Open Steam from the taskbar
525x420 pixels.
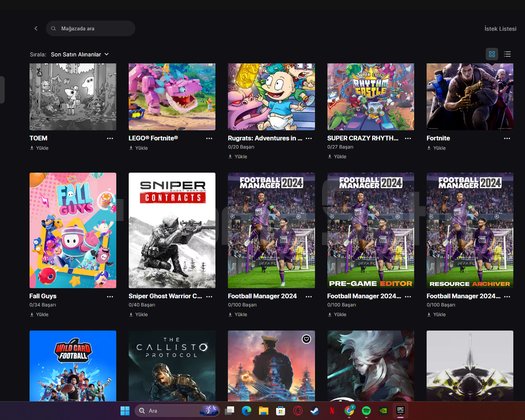(315, 411)
